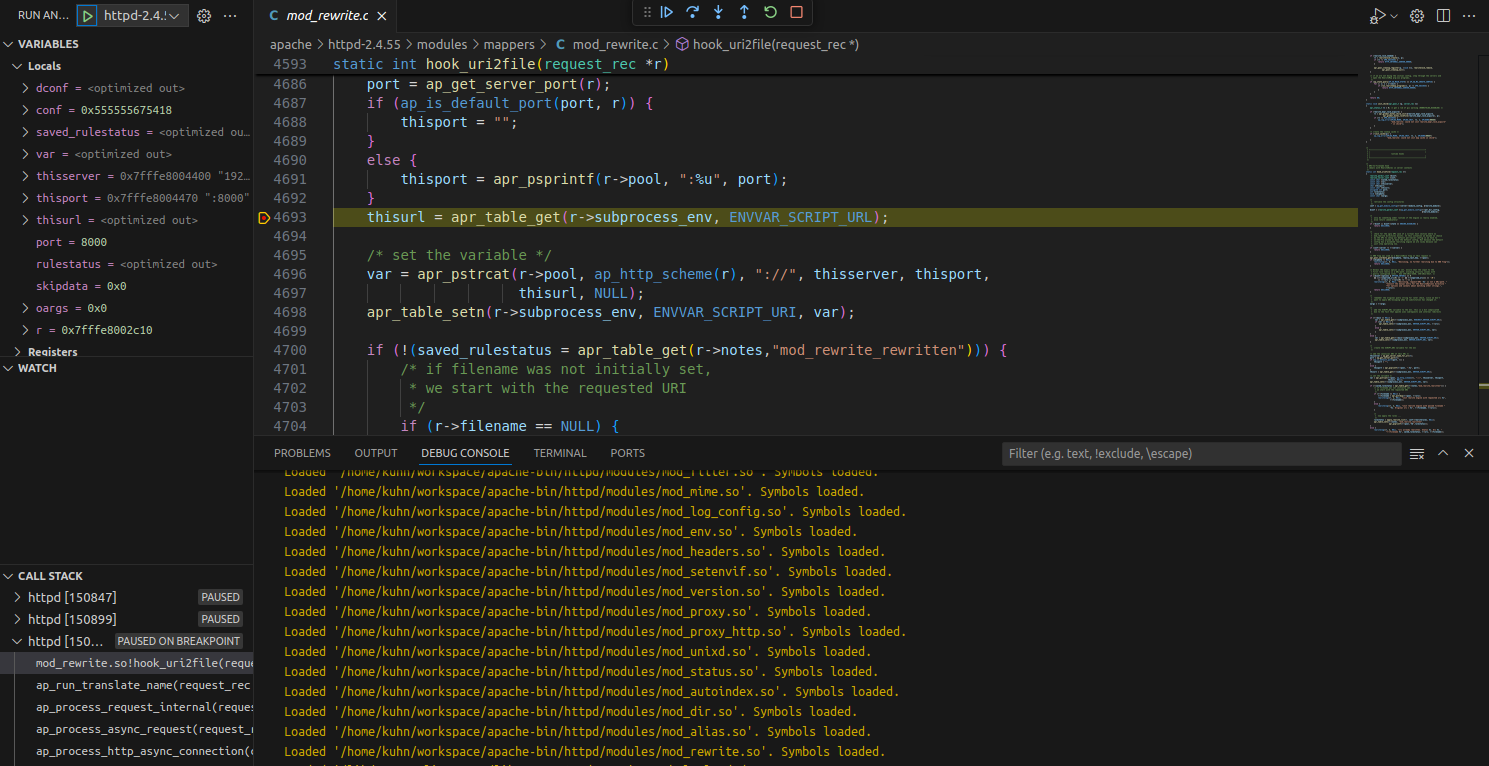
Task: Expand thread httpd [150847]
Action: pyautogui.click(x=17, y=597)
